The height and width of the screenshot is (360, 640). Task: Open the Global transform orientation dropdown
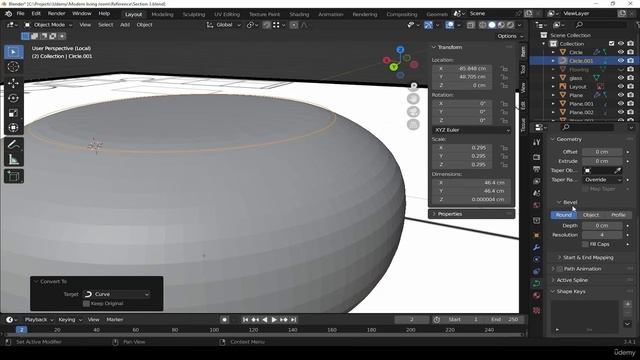[223, 25]
